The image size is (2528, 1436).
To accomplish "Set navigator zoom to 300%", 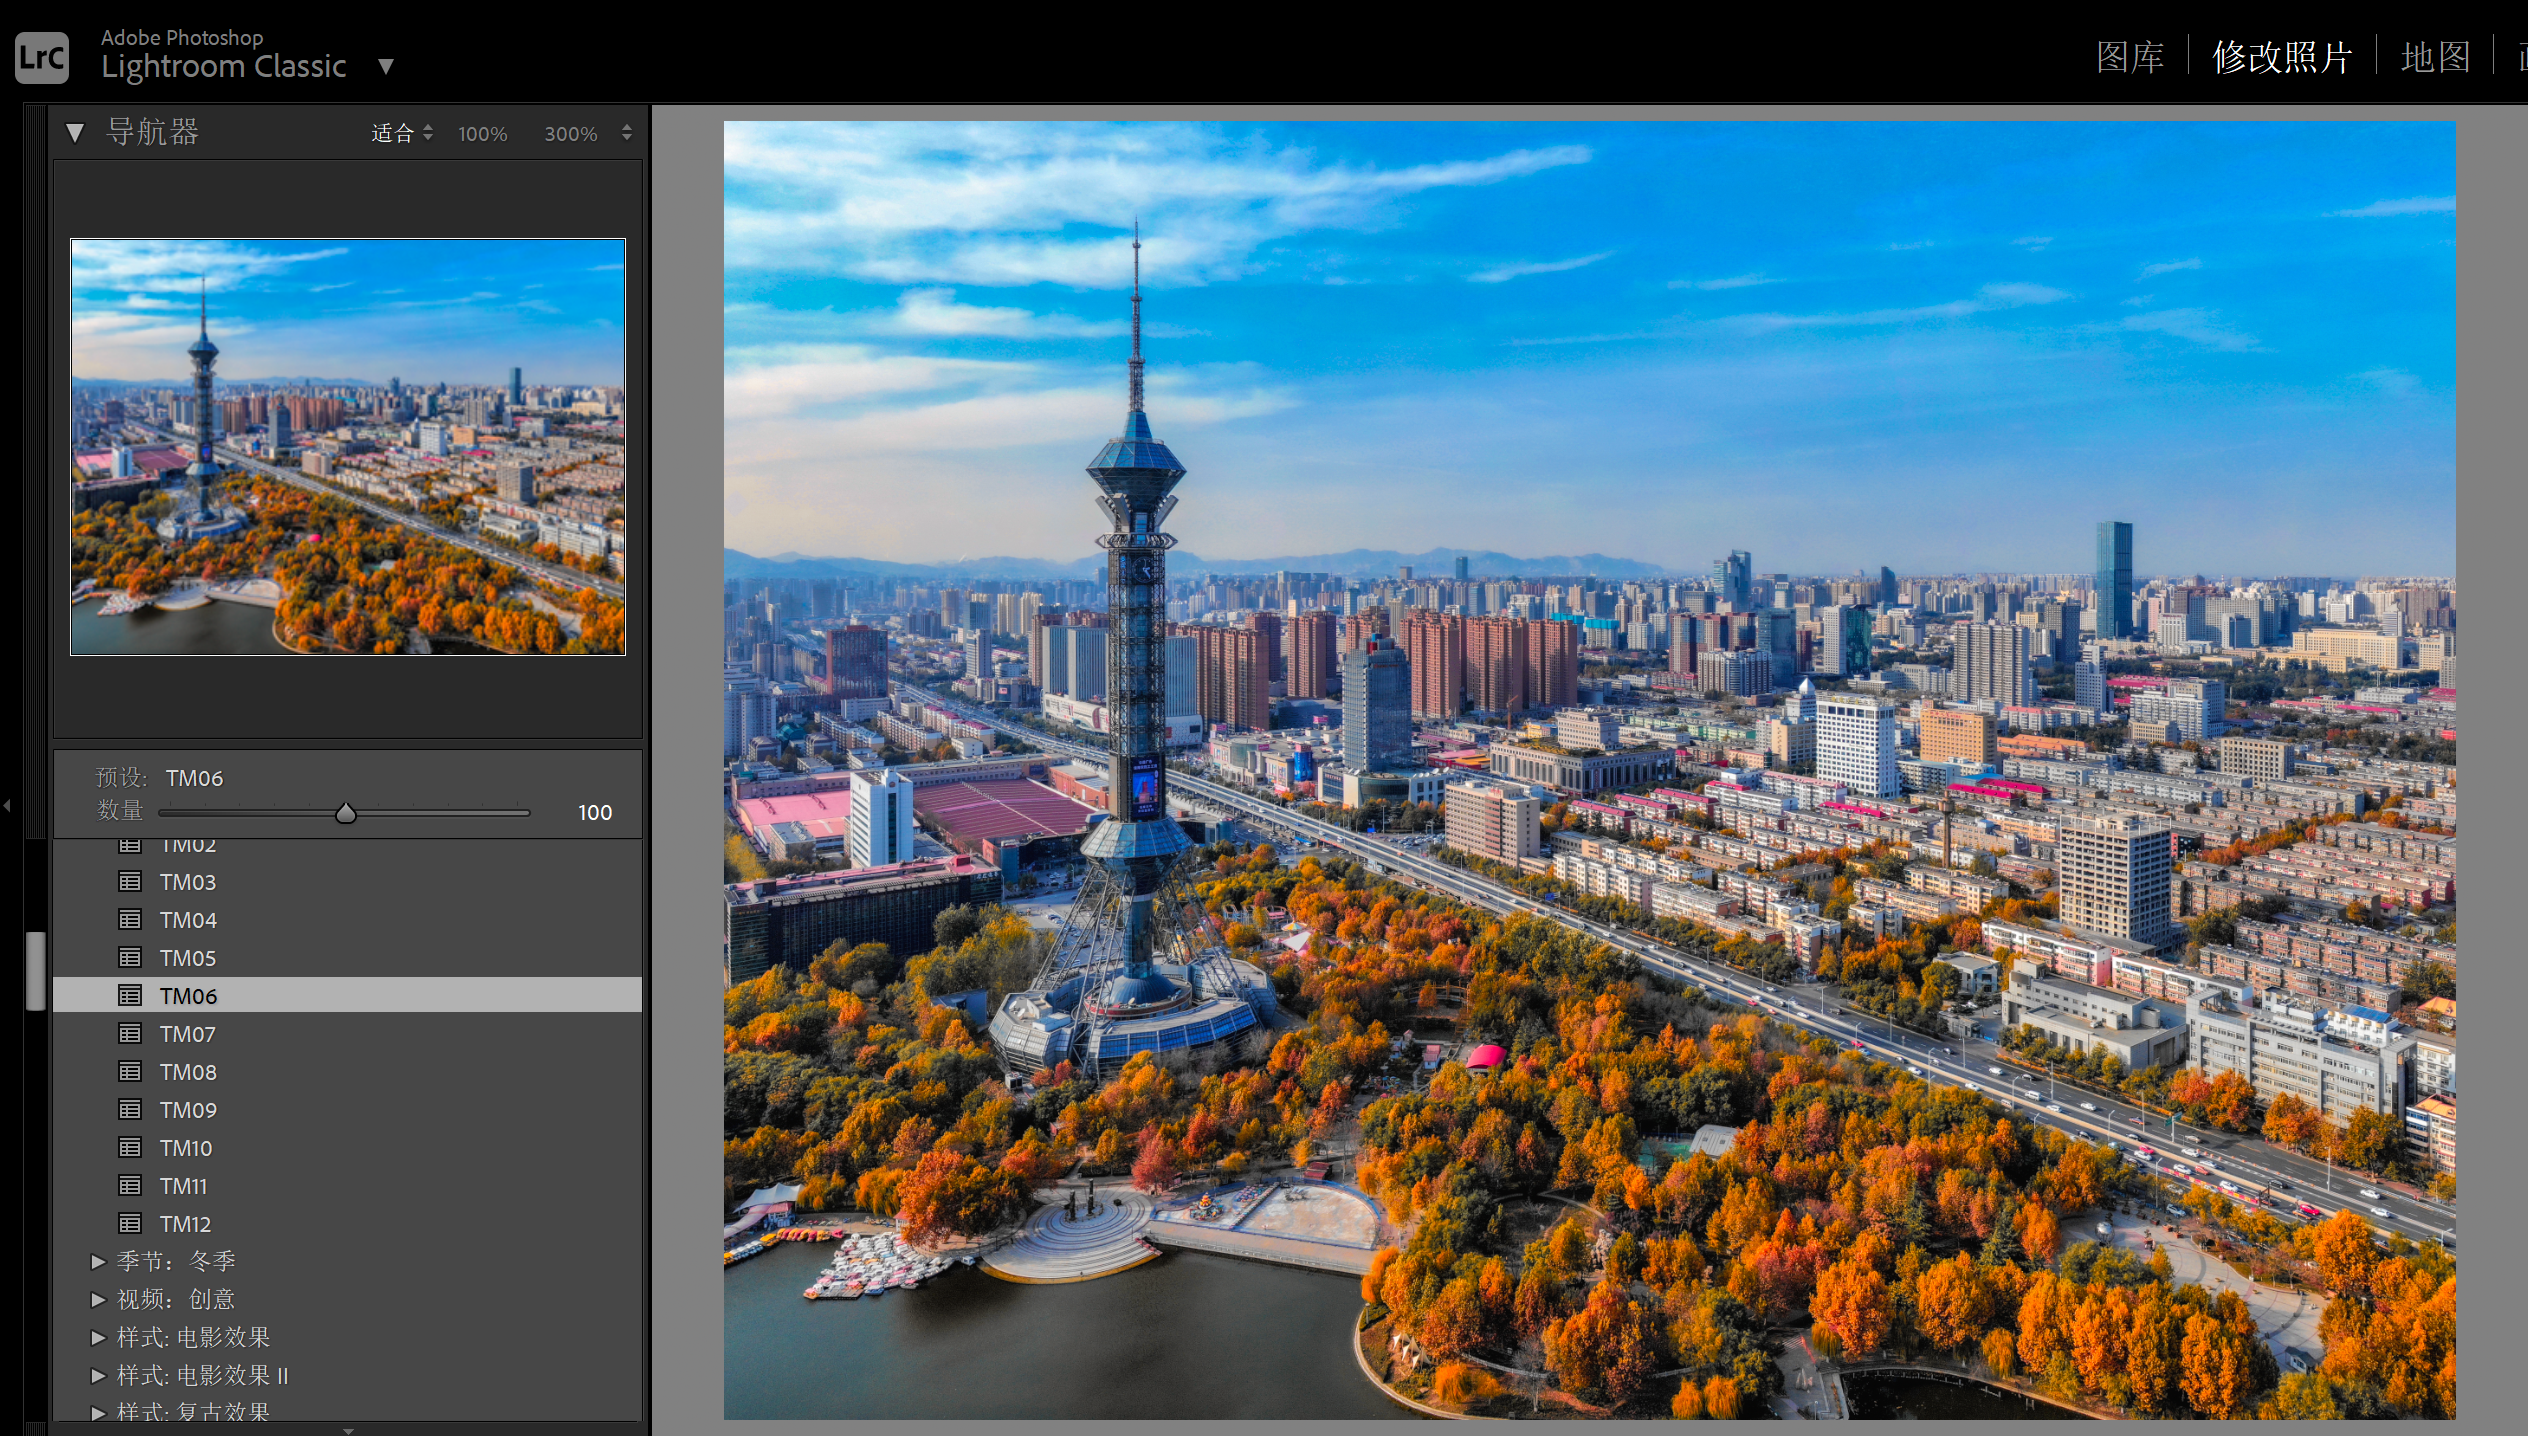I will [570, 134].
